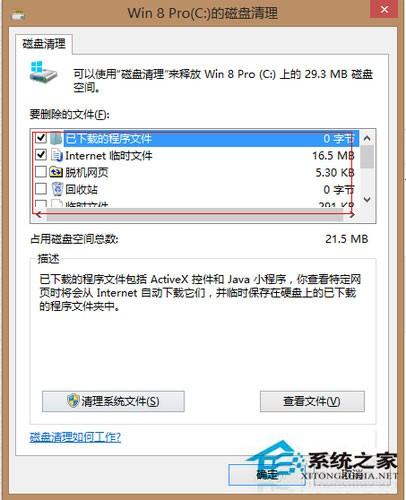Open 清理系统文件(S) button
The image size is (406, 500).
(113, 401)
